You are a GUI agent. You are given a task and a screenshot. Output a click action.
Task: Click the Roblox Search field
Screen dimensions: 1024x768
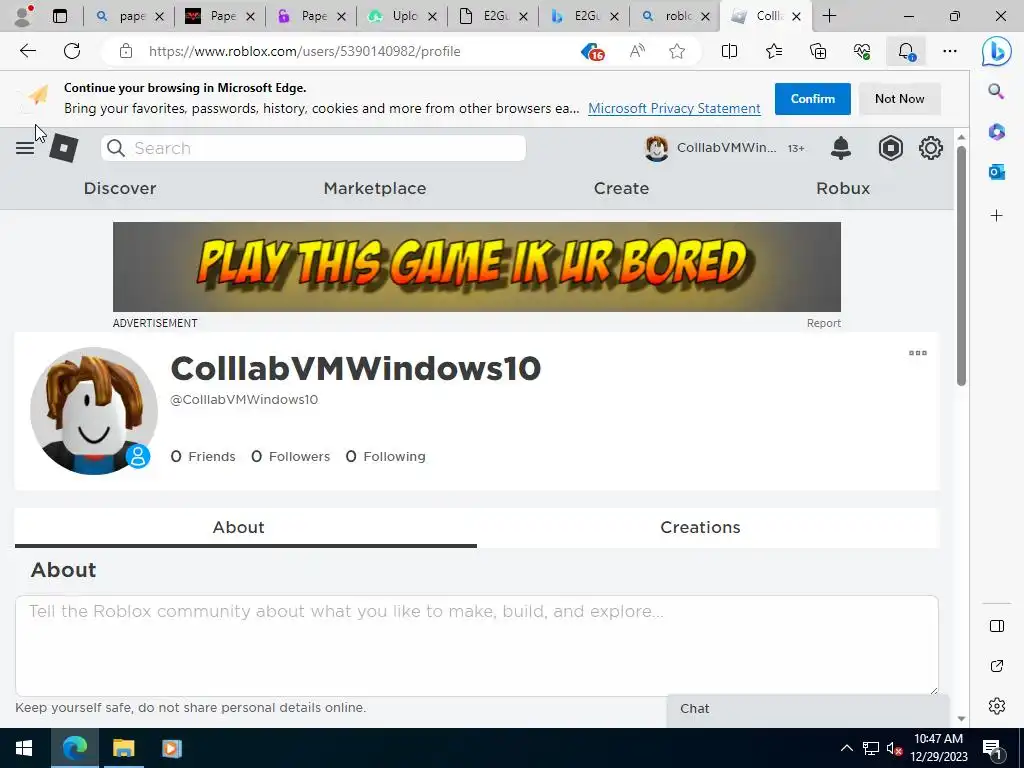[x=313, y=148]
